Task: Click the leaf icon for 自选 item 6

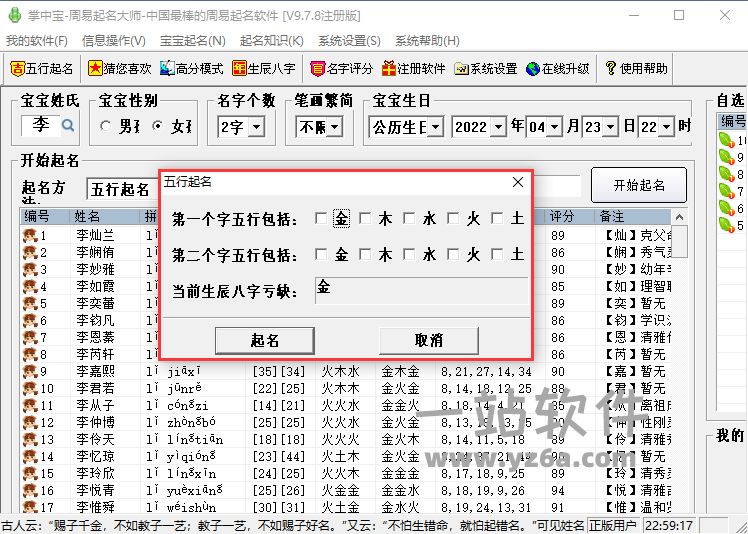Action: (x=726, y=209)
